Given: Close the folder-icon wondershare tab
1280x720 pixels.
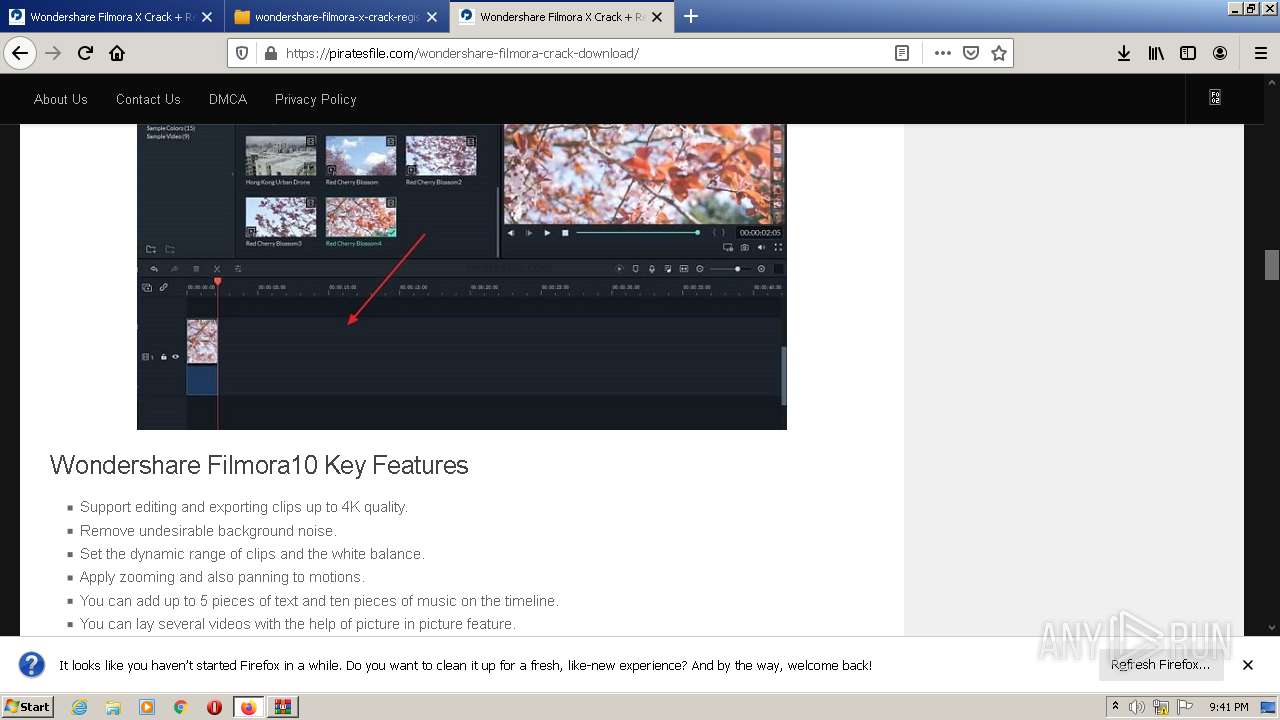Looking at the screenshot, I should (431, 17).
